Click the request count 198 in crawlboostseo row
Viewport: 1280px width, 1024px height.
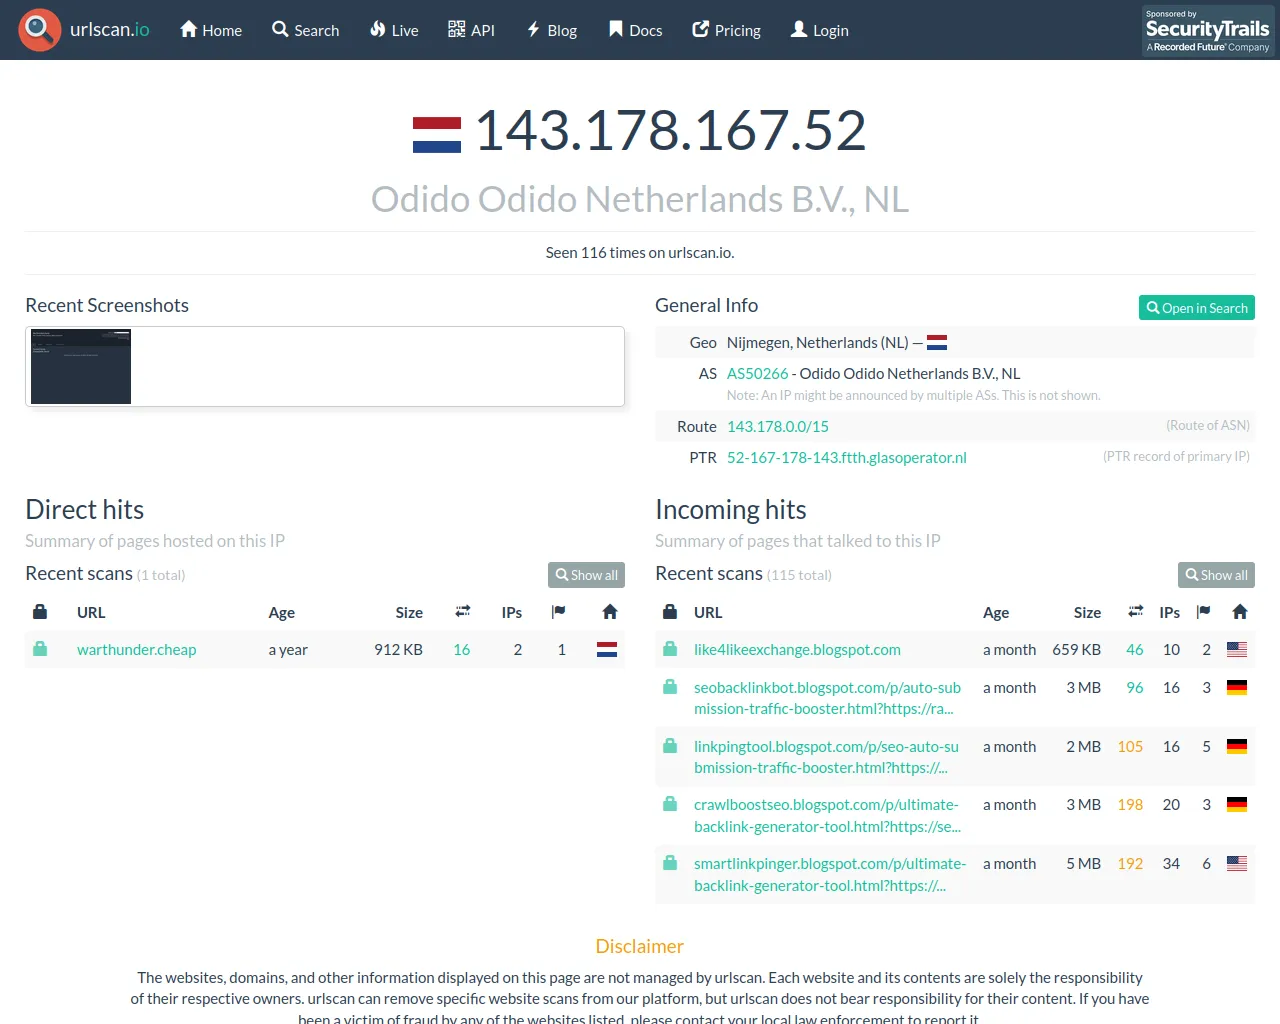coord(1130,804)
